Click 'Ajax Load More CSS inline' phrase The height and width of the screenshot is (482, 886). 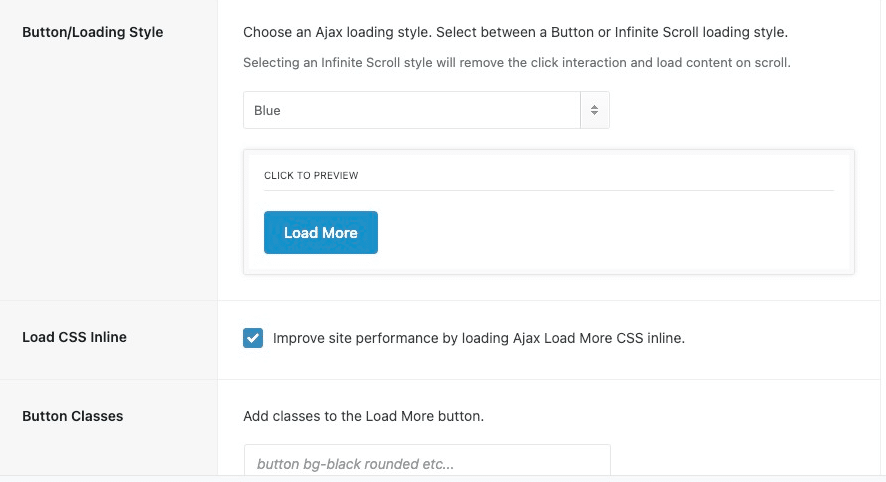click(600, 338)
